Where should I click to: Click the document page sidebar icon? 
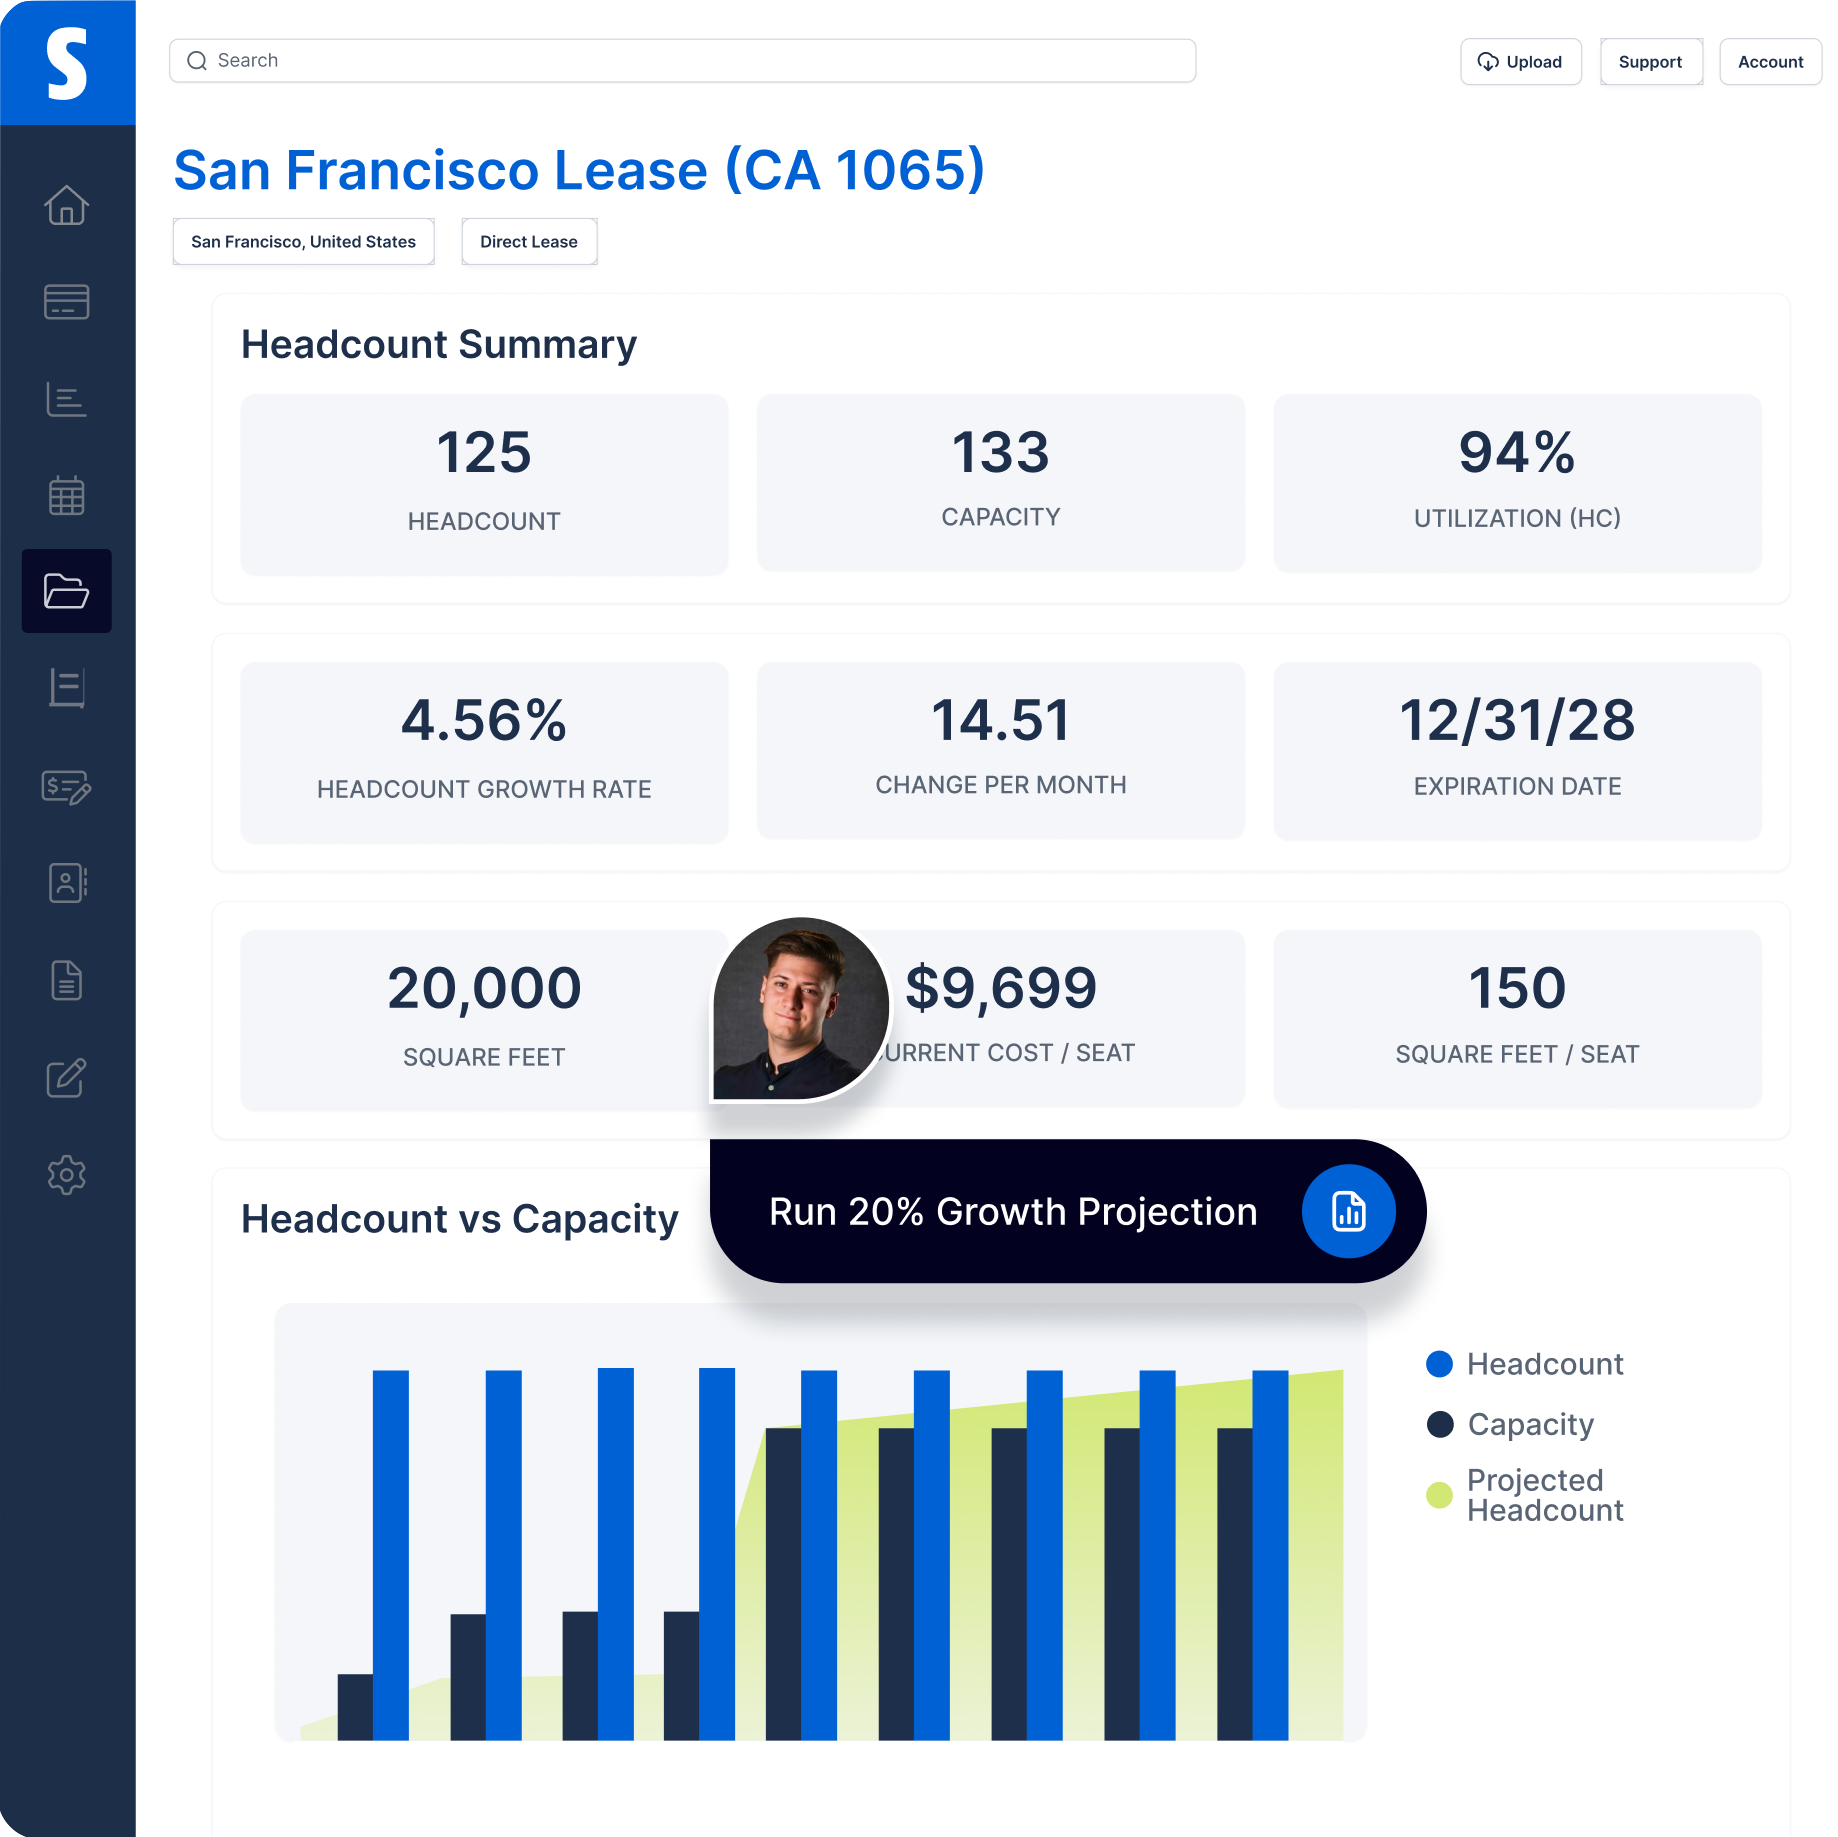coord(67,980)
